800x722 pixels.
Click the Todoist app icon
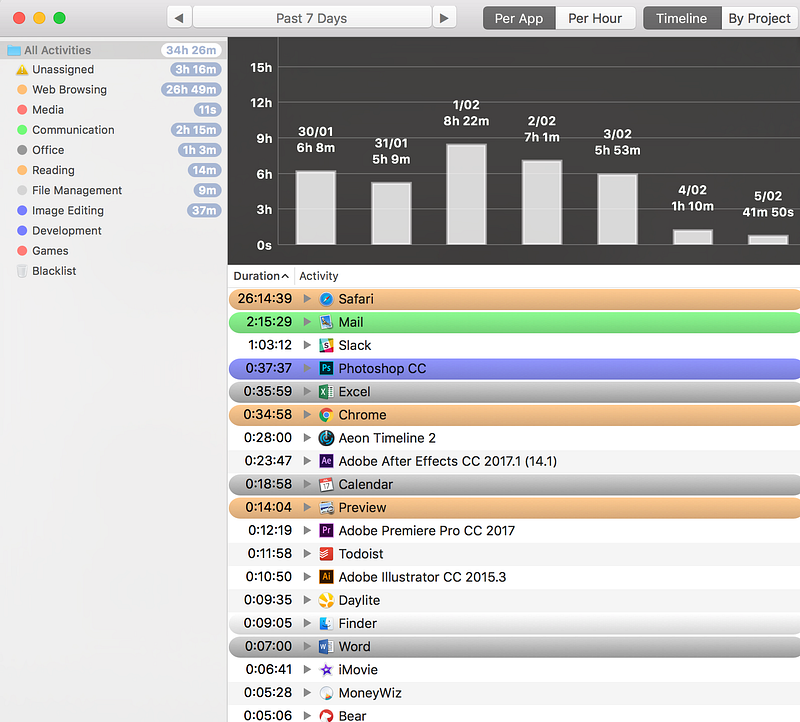(326, 554)
